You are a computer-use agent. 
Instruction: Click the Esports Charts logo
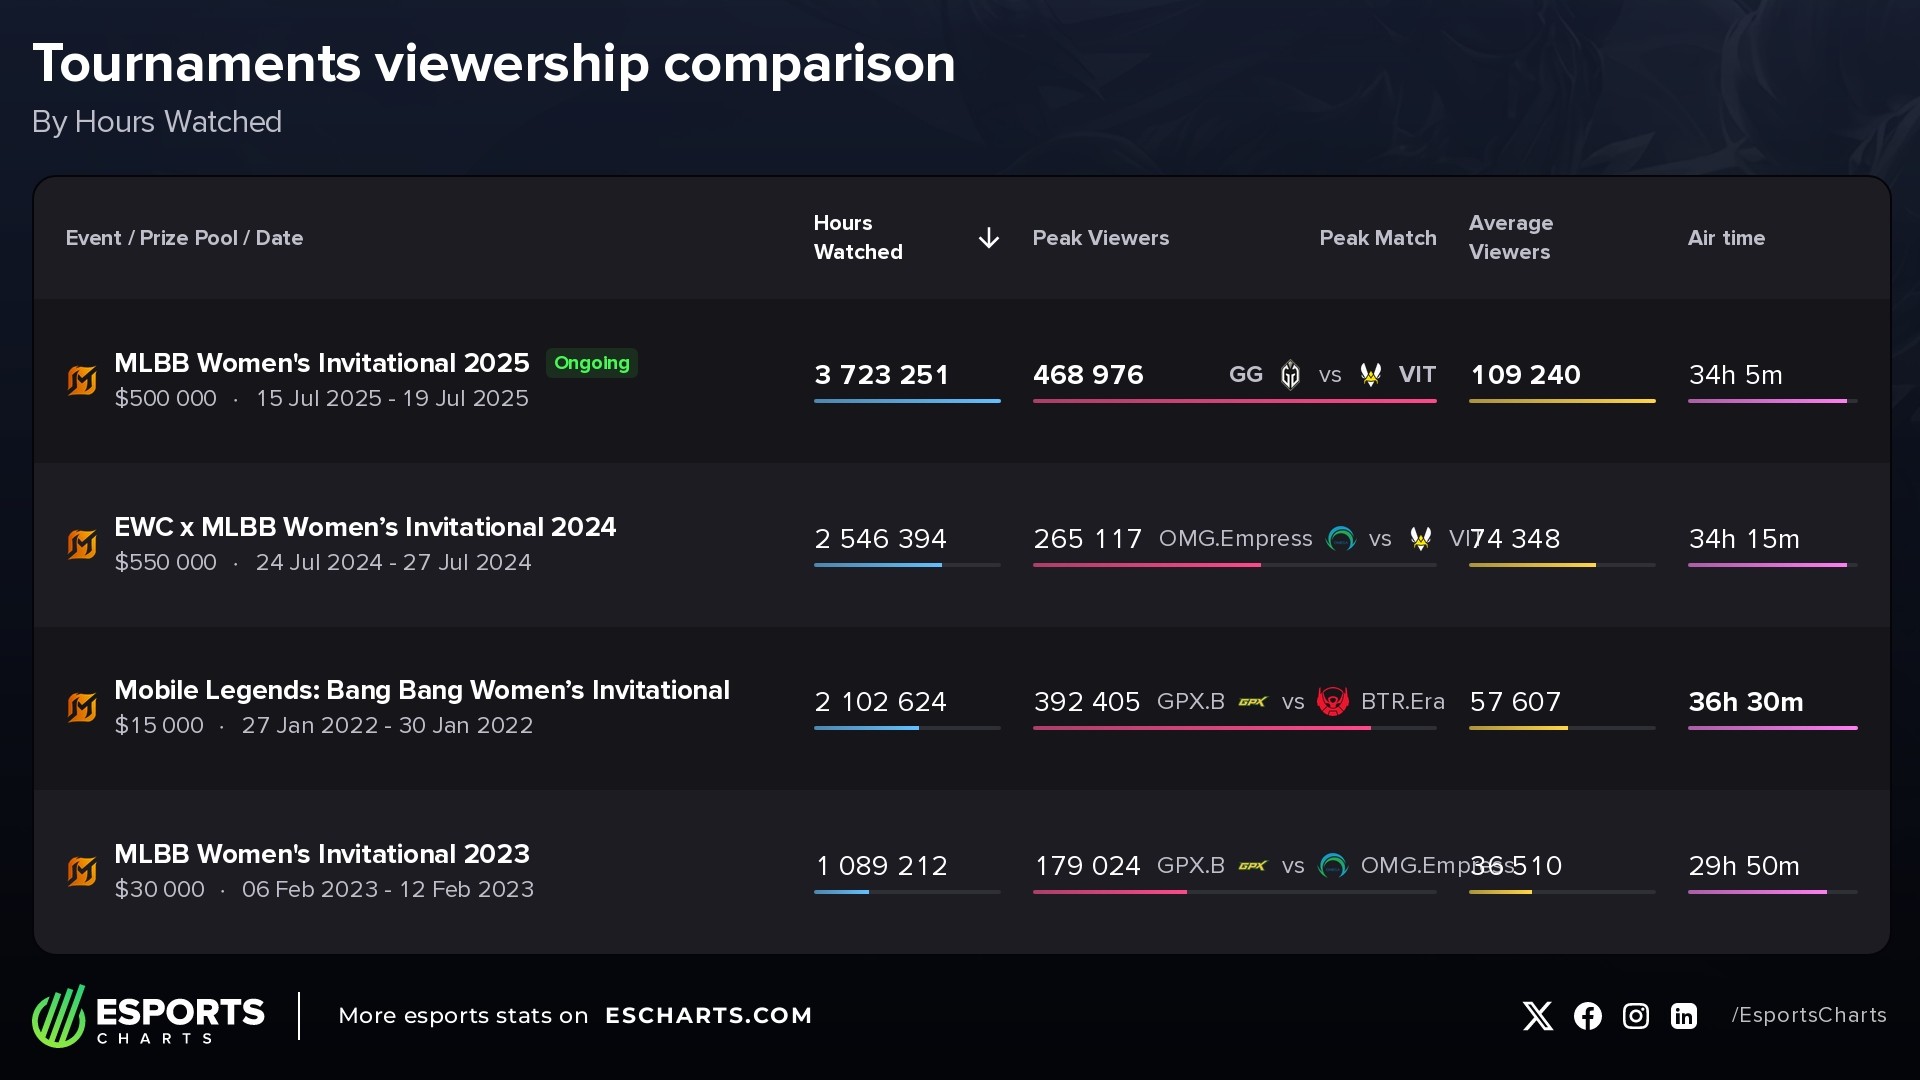[x=148, y=1016]
